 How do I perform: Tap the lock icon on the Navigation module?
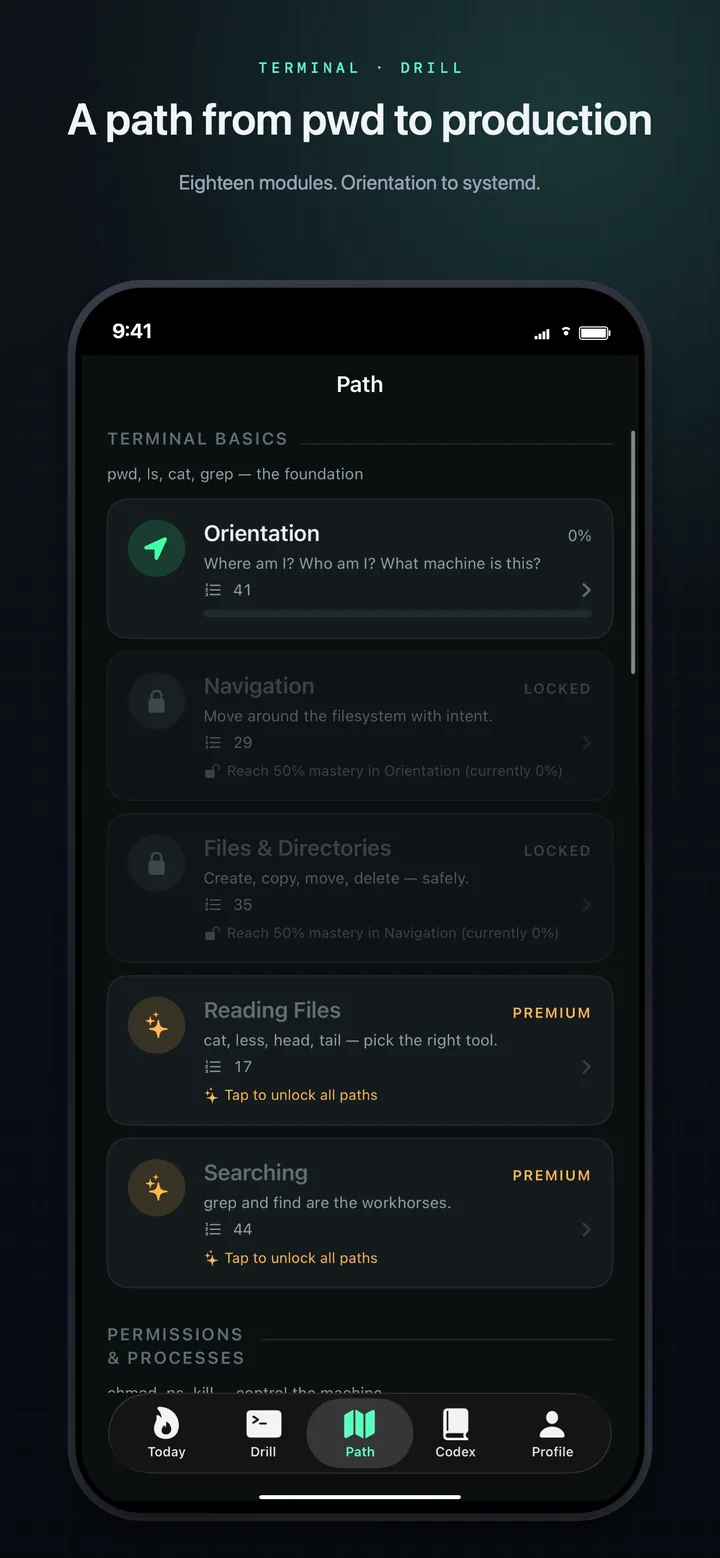click(156, 701)
